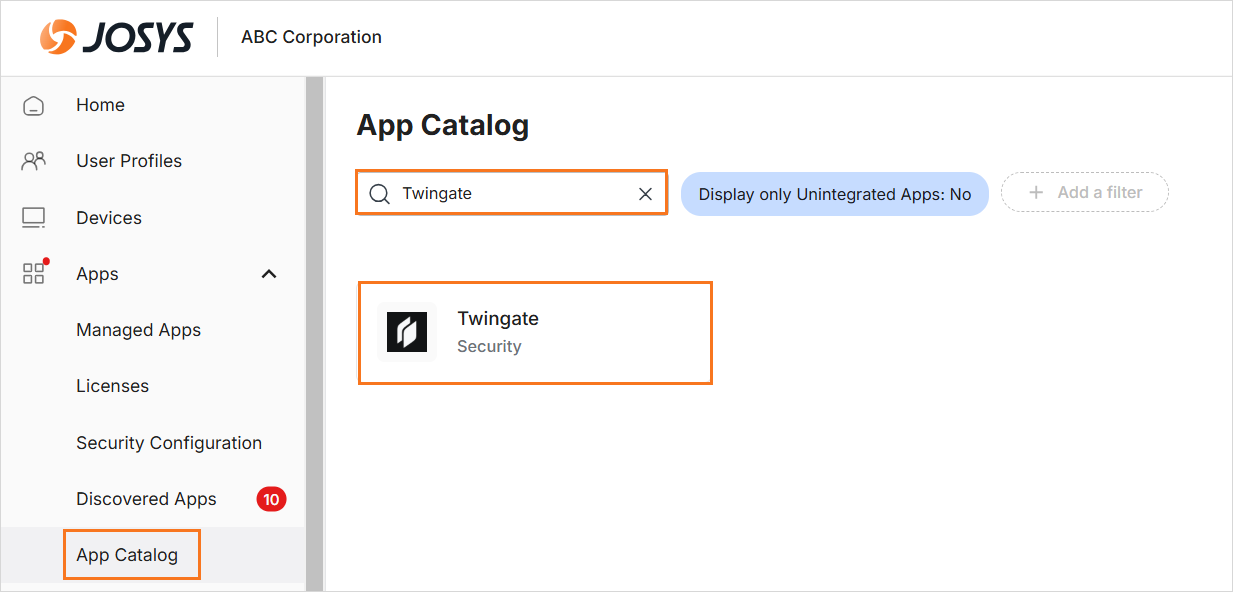Collapse the Apps menu chevron
Viewport: 1233px width, 592px height.
269,274
